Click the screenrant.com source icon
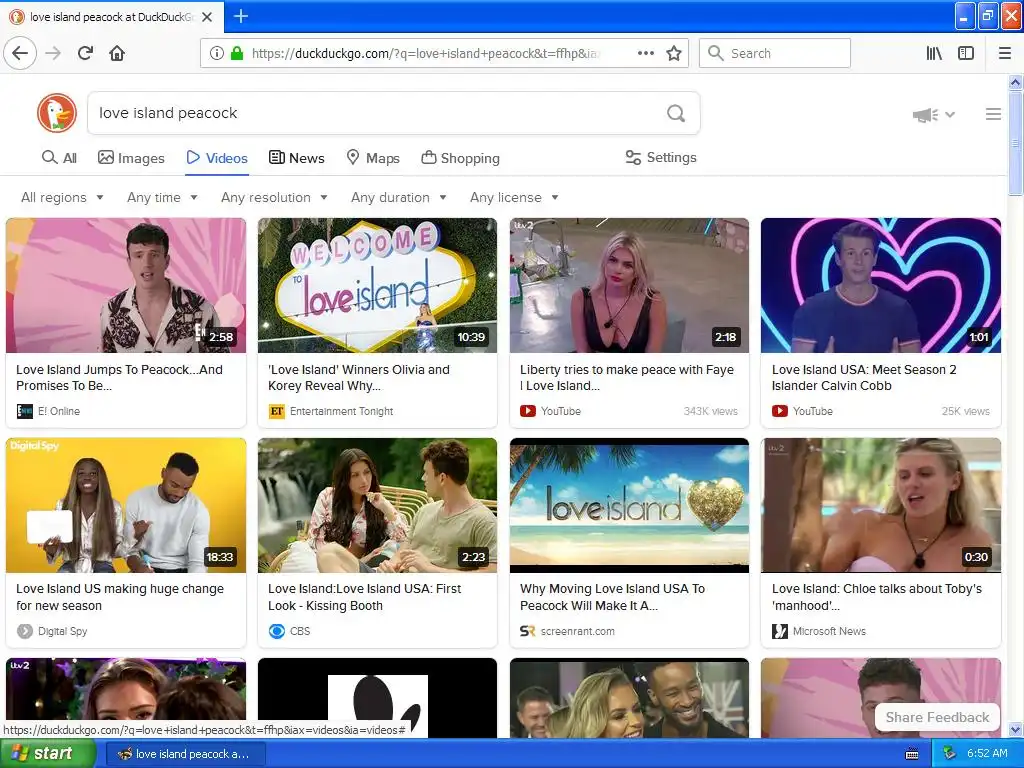The width and height of the screenshot is (1024, 768). point(528,631)
